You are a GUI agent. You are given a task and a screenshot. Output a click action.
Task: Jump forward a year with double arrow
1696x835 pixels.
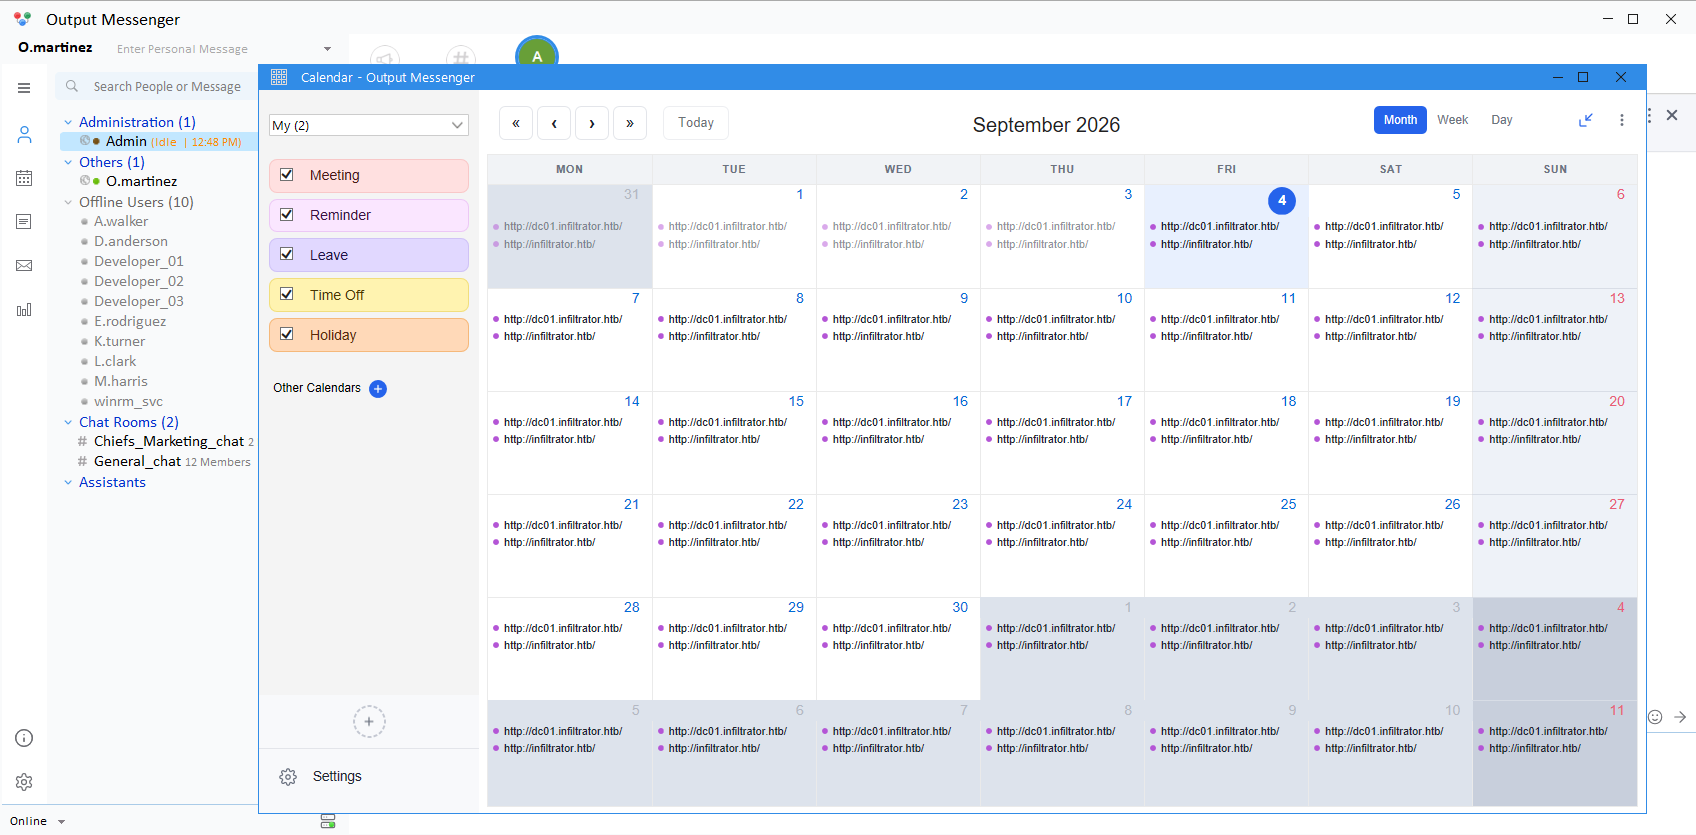point(630,123)
